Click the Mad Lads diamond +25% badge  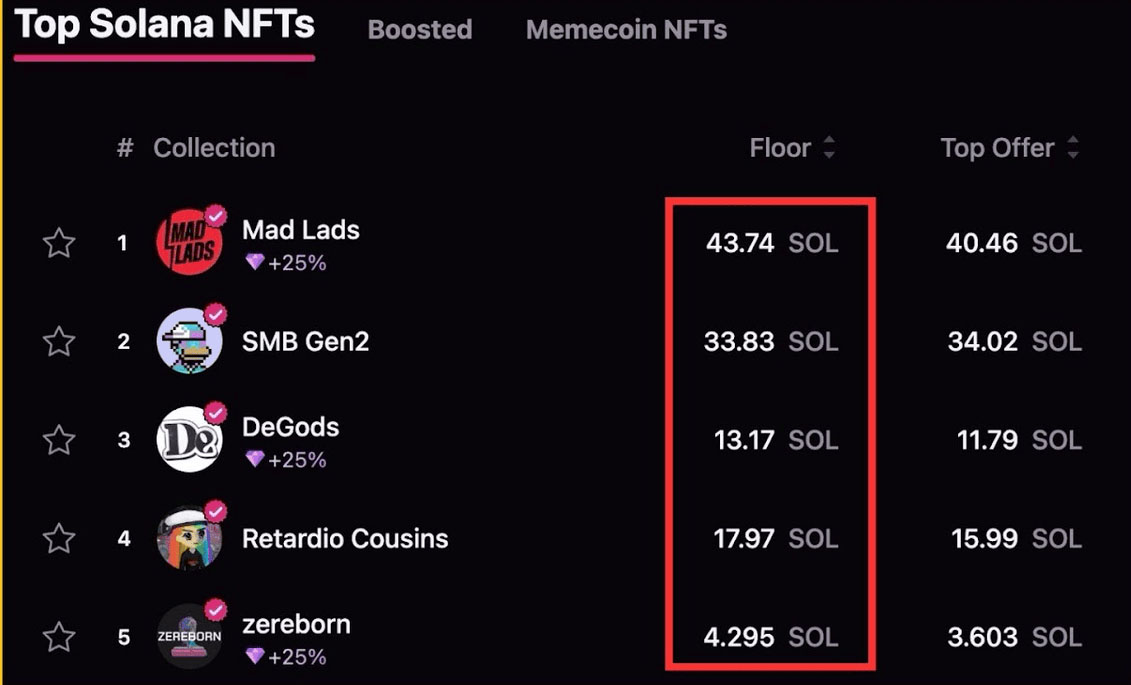pos(286,263)
